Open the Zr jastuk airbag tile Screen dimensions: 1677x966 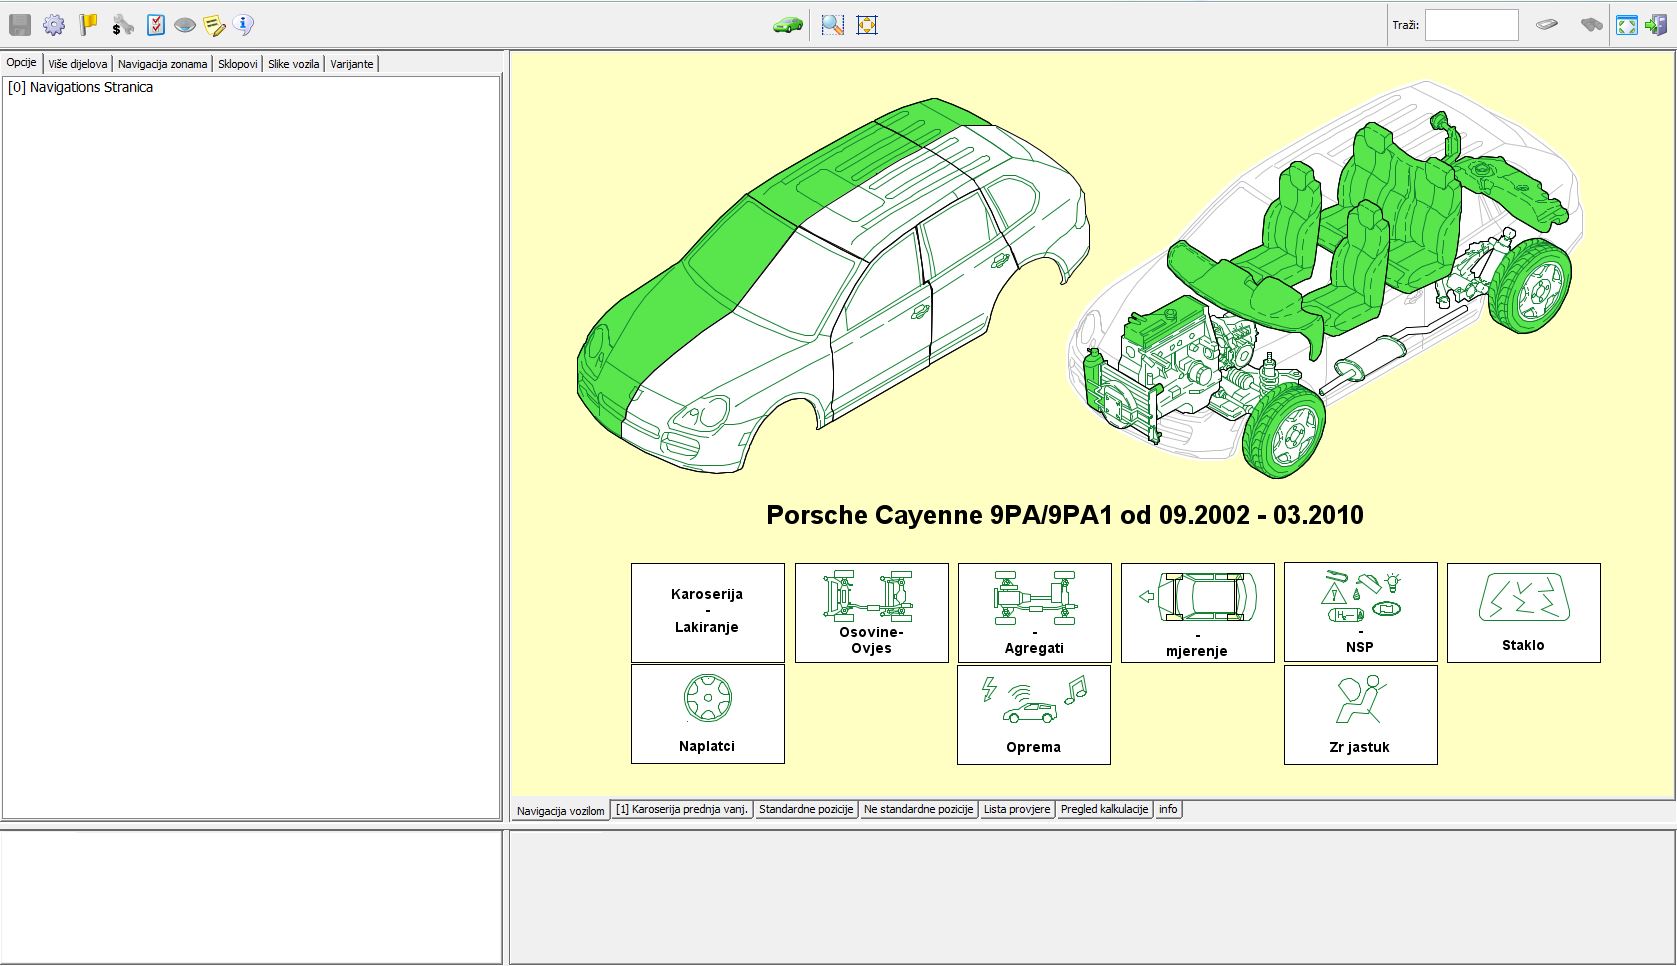click(x=1361, y=715)
